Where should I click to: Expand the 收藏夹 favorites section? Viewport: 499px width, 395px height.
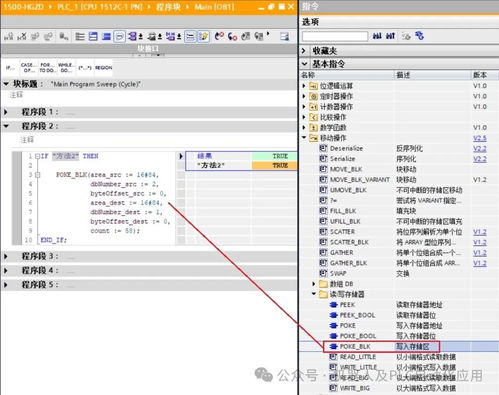click(x=304, y=51)
